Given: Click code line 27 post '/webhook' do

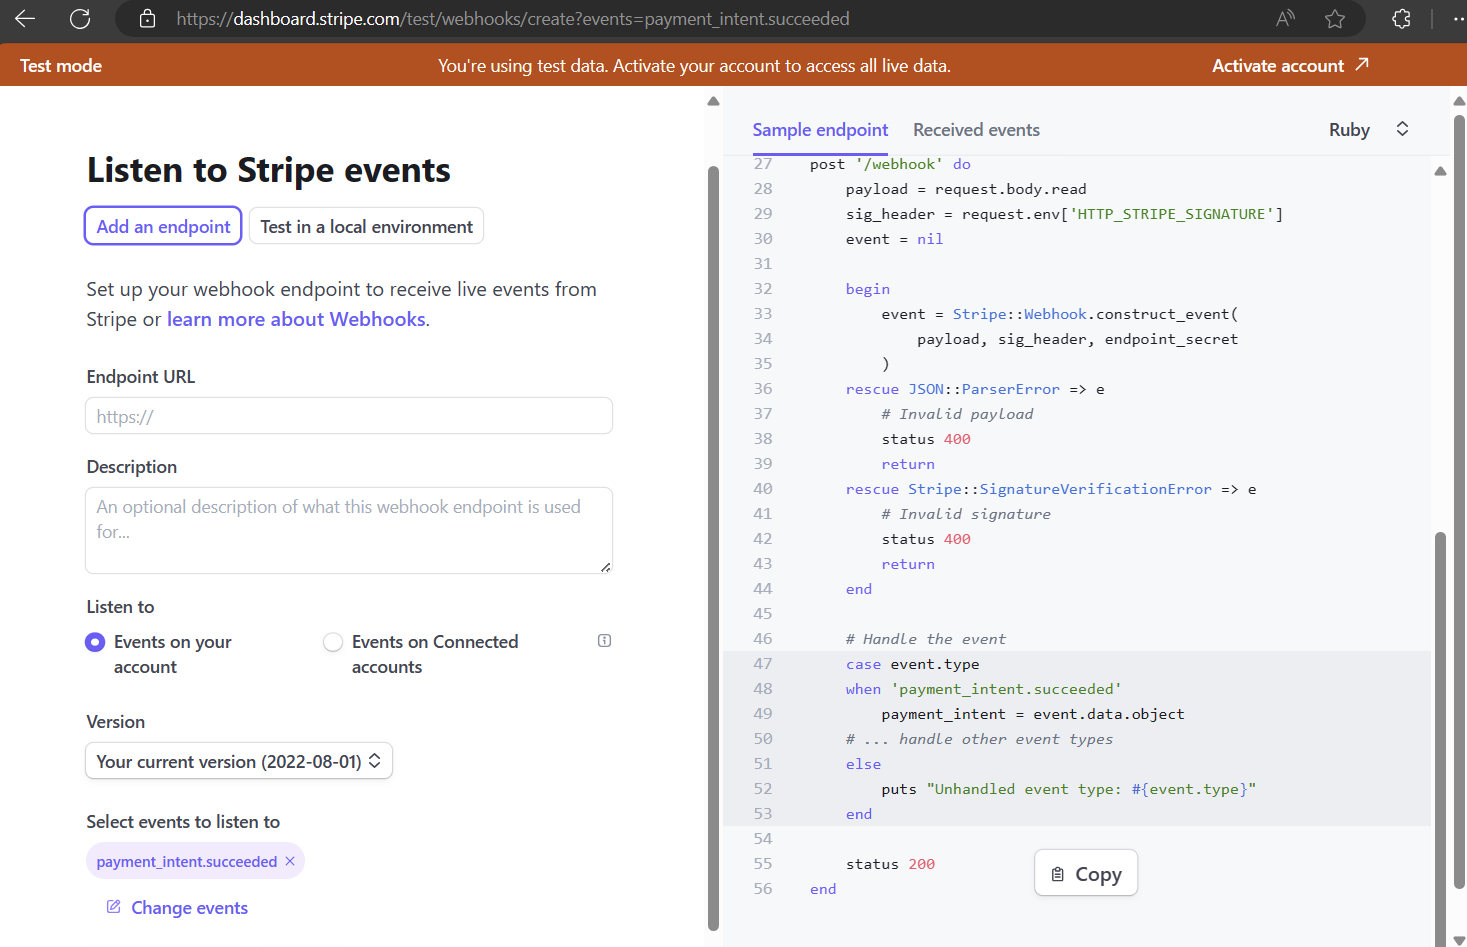Looking at the screenshot, I should point(890,164).
